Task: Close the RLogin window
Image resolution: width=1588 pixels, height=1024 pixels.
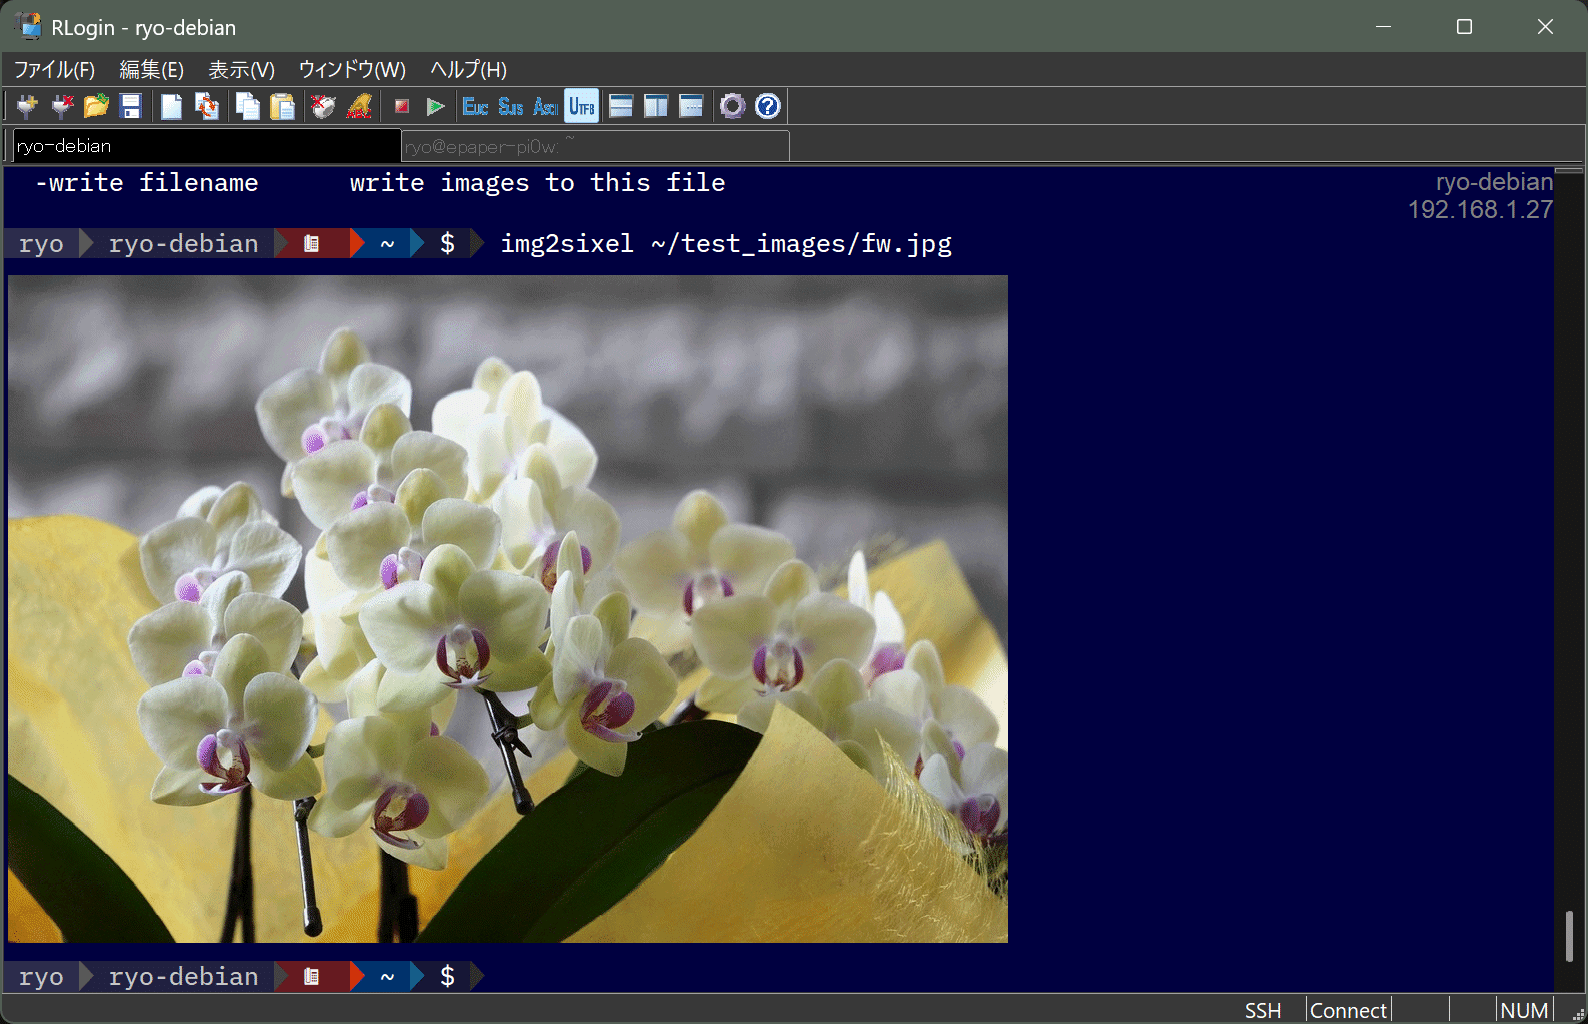Action: (x=1545, y=26)
